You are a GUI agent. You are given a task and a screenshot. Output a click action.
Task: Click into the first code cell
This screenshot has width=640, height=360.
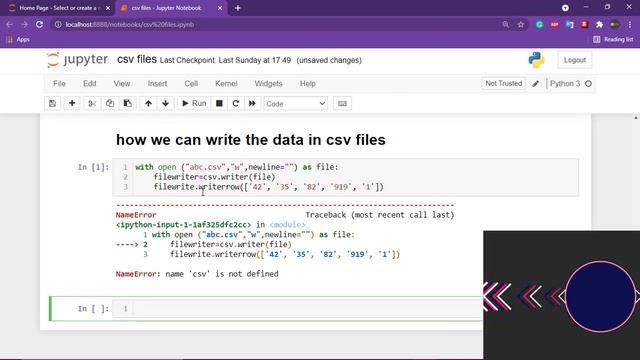(346, 177)
